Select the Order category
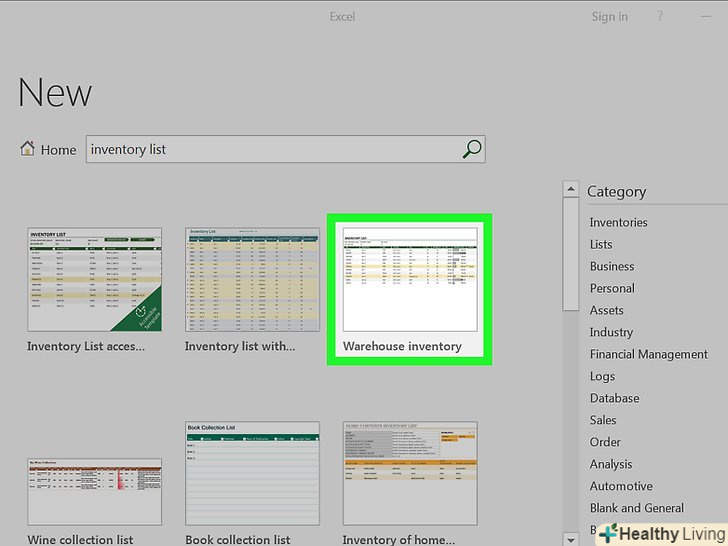The height and width of the screenshot is (546, 728). tap(605, 442)
